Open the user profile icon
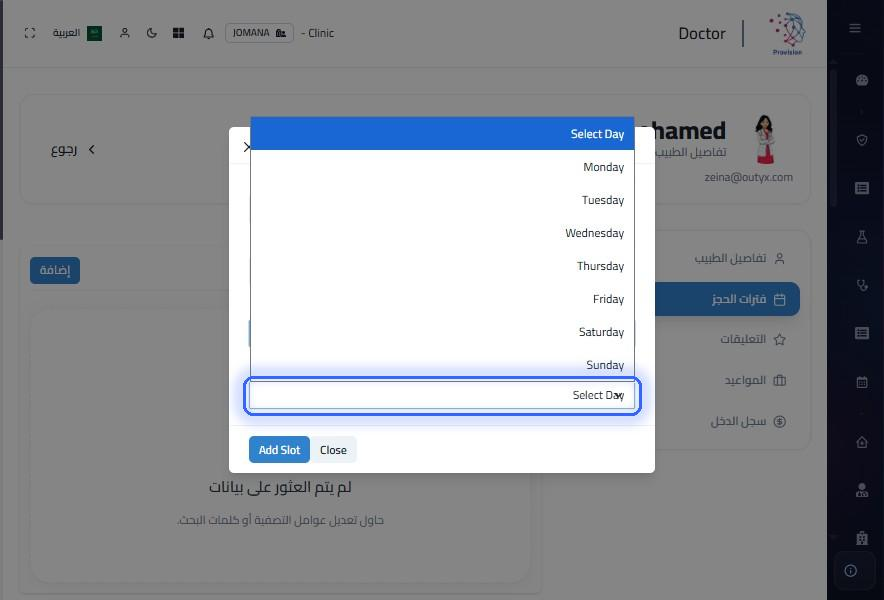 (x=125, y=33)
